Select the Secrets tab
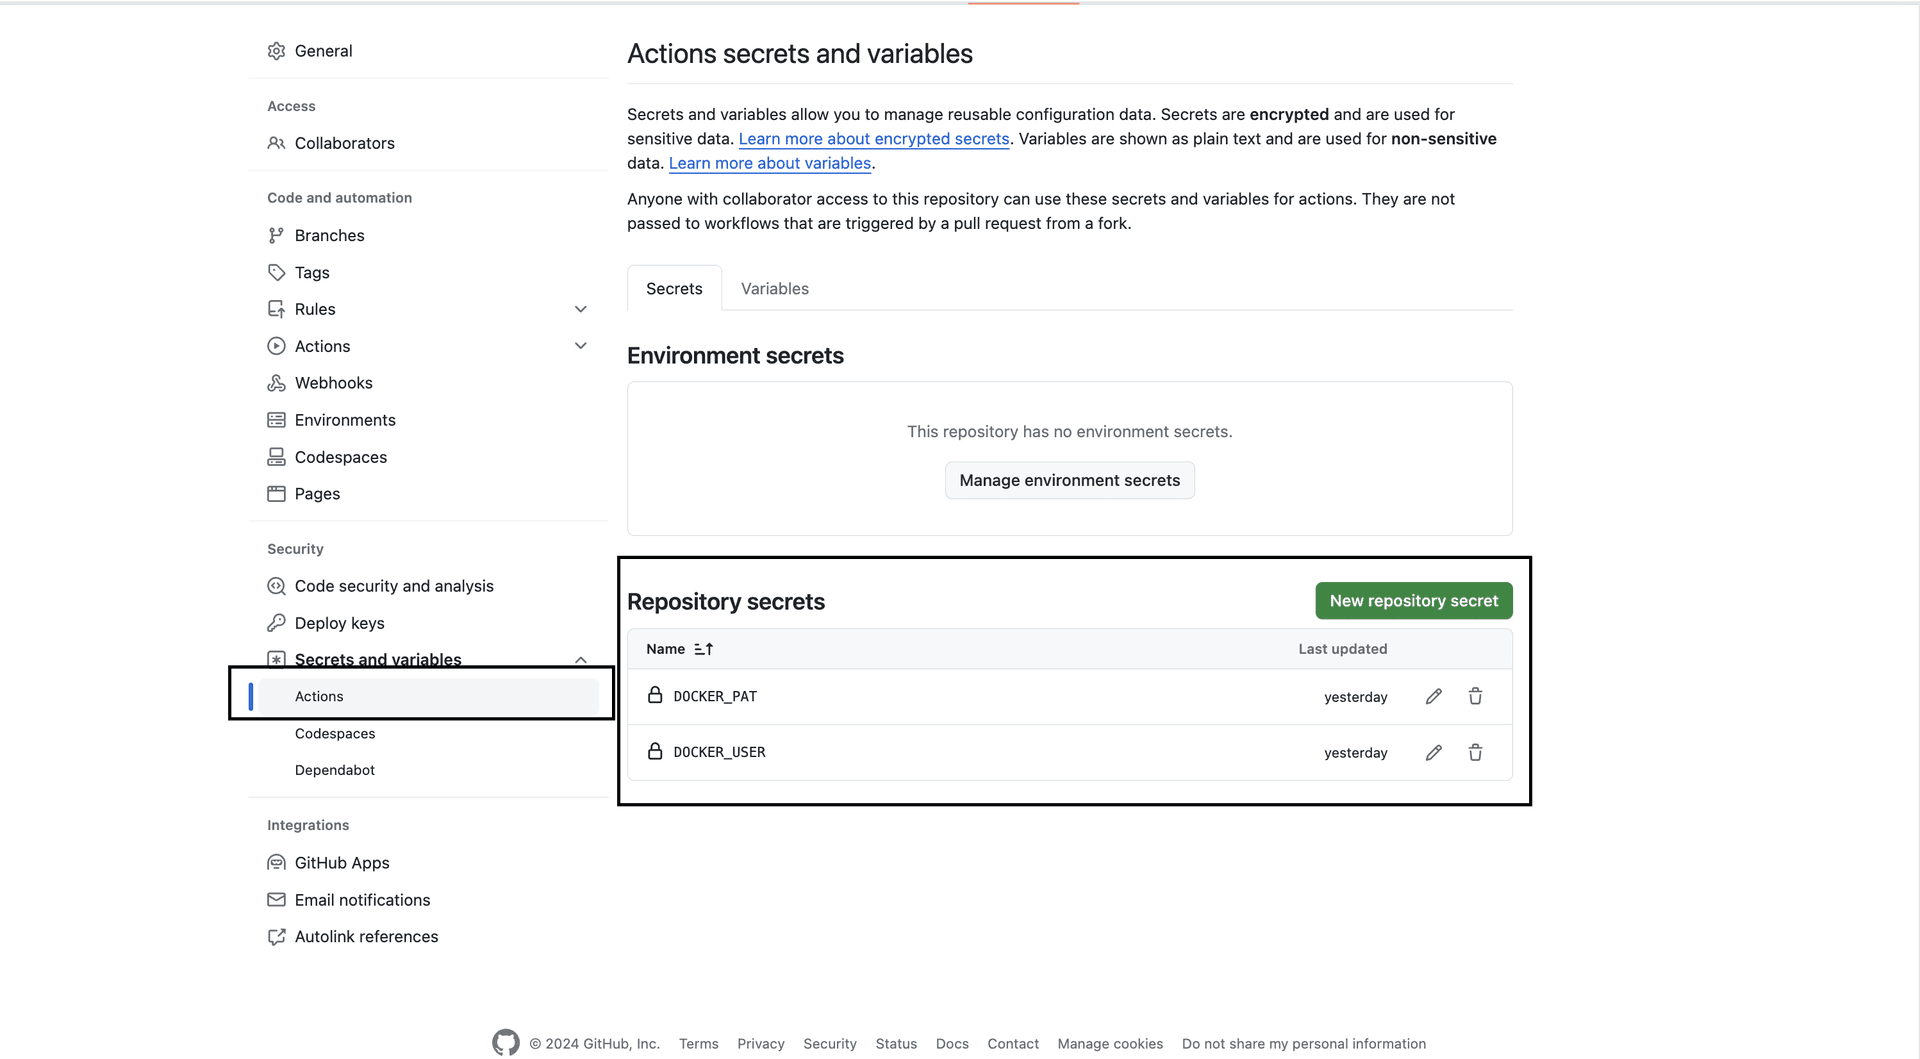Screen dimensions: 1920x1059 coord(674,288)
